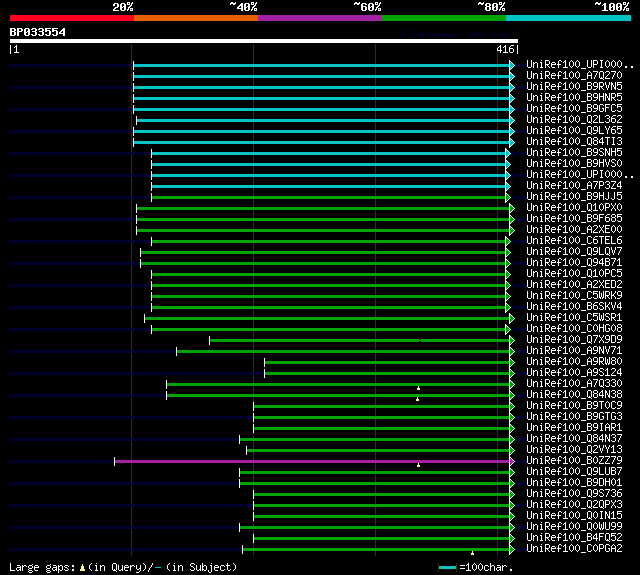This screenshot has width=640, height=575.
Task: Click the UniRef100_B6SKV4 label
Action: (x=574, y=307)
